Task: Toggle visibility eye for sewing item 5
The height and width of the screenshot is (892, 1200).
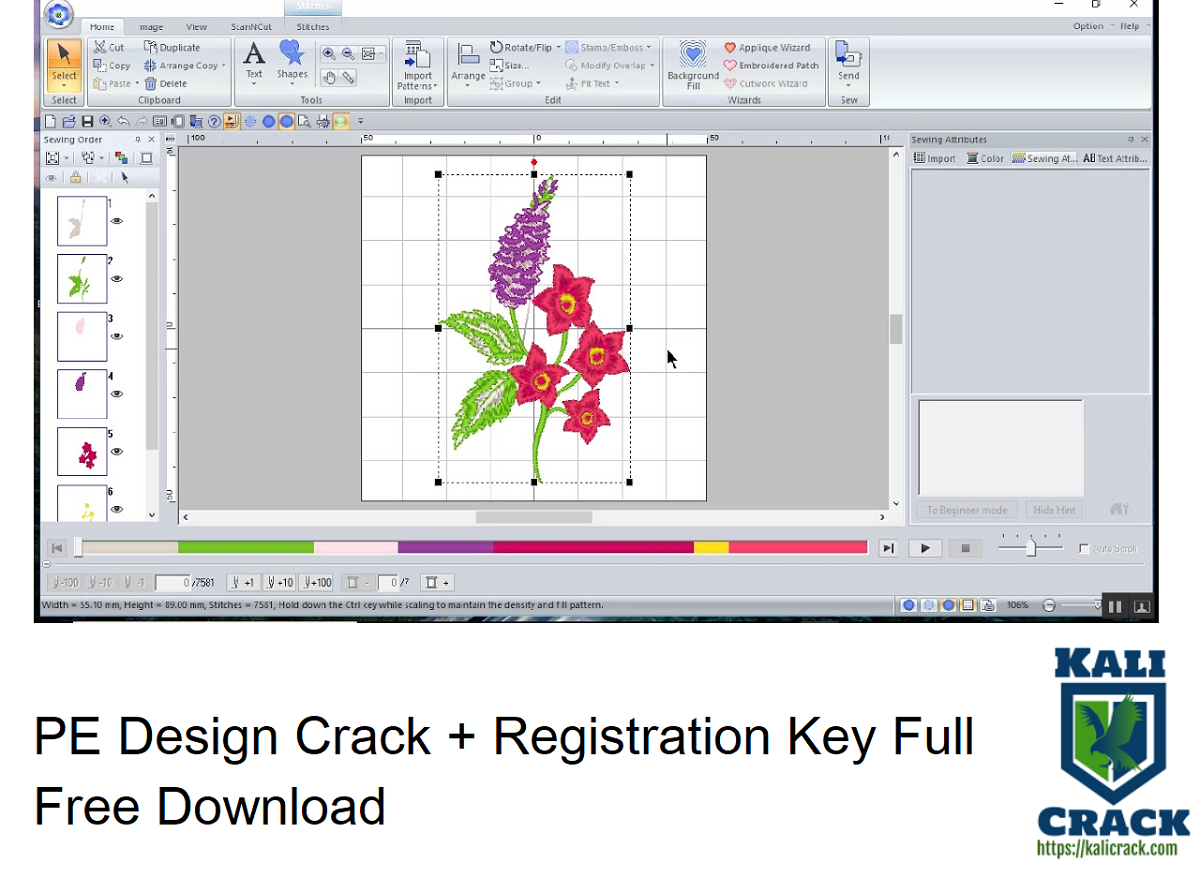Action: [x=117, y=452]
